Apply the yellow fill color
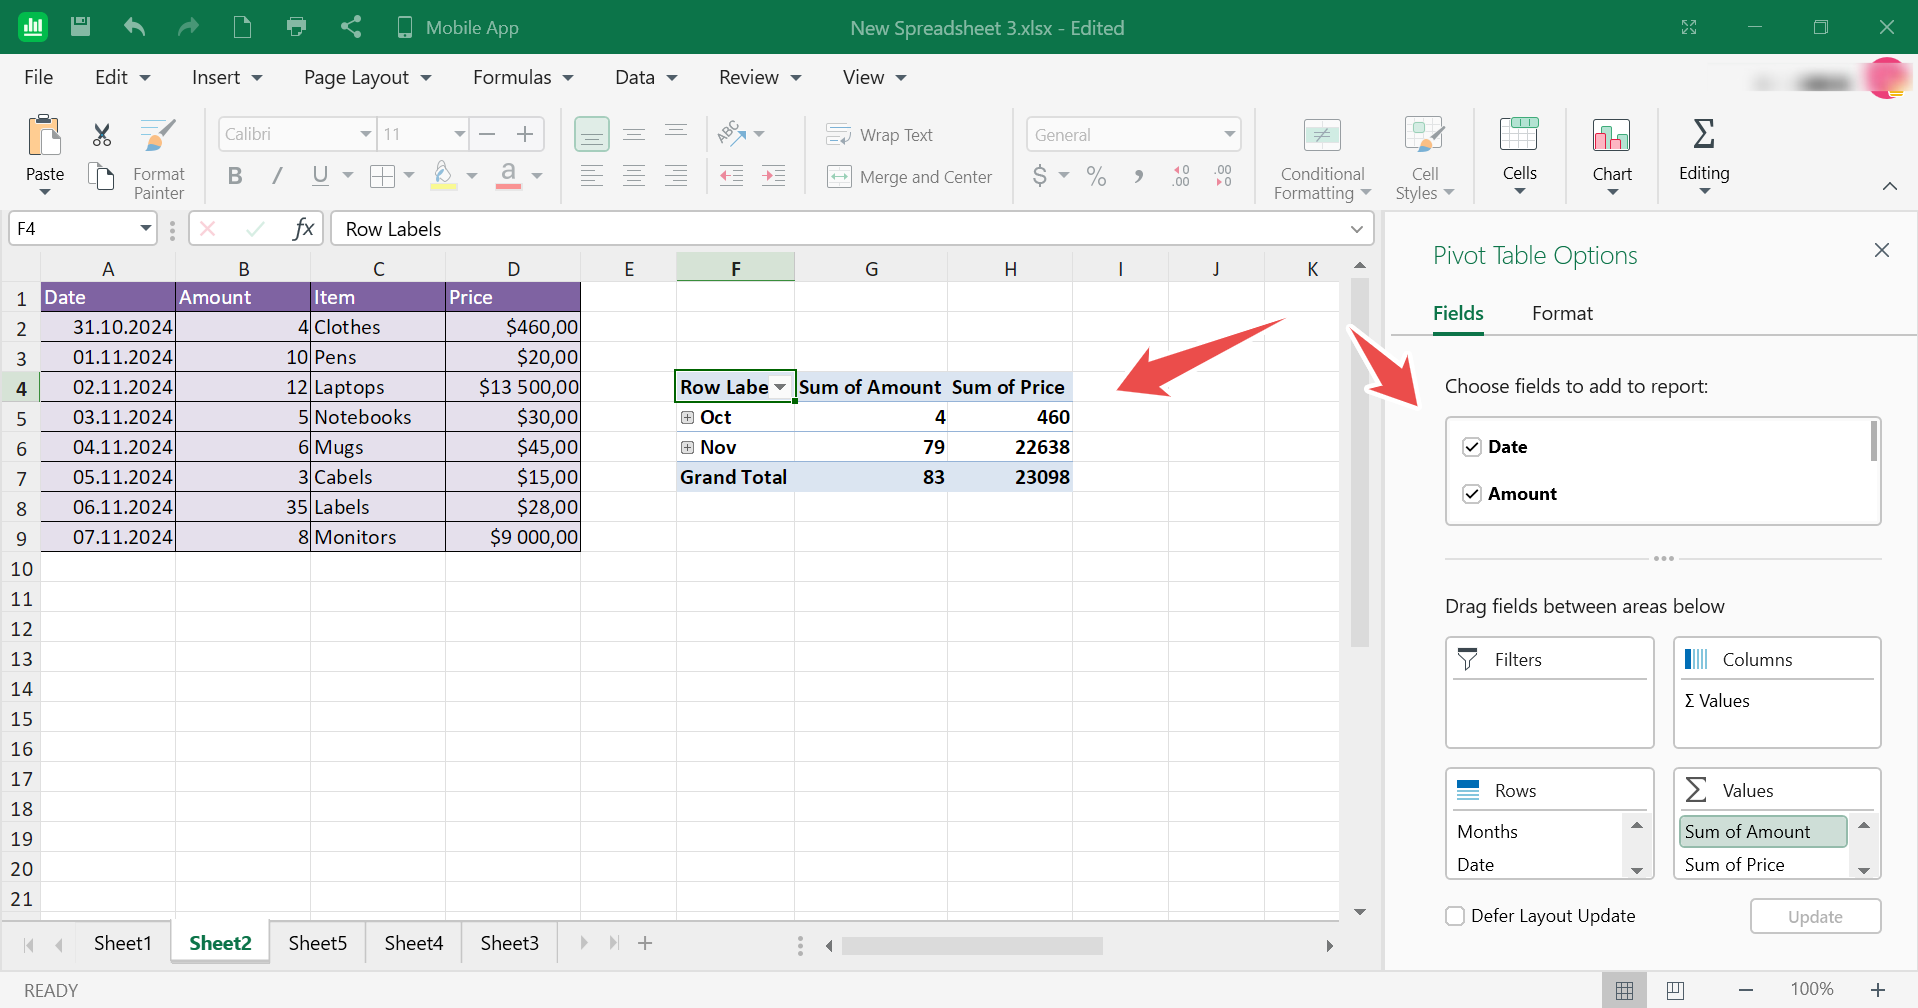This screenshot has width=1918, height=1008. pos(444,176)
